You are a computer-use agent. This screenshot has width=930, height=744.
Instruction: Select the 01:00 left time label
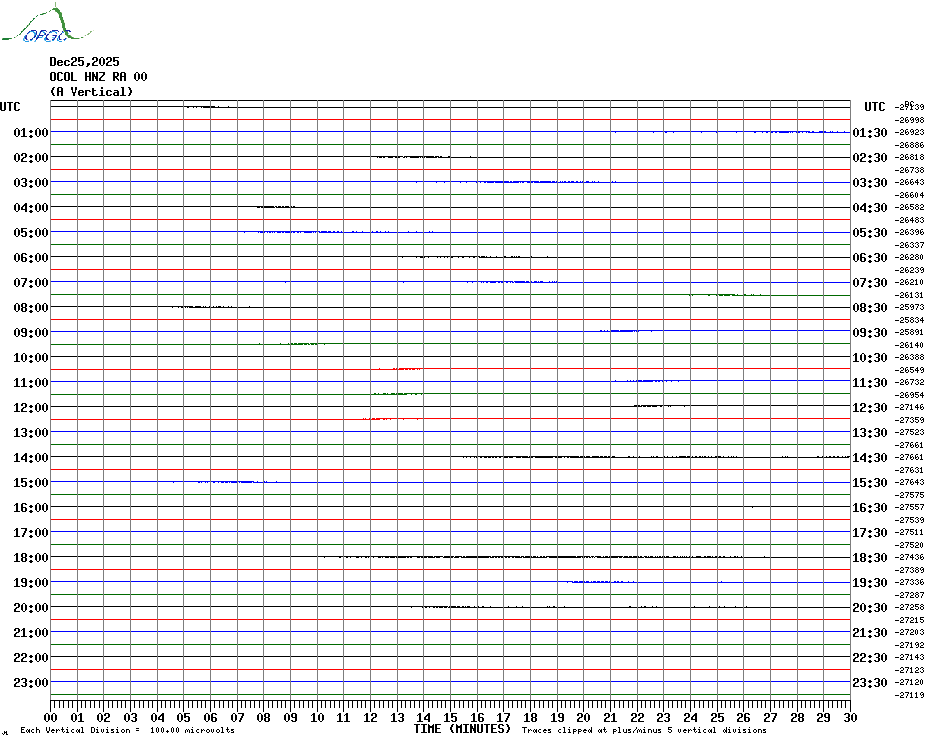pos(31,132)
